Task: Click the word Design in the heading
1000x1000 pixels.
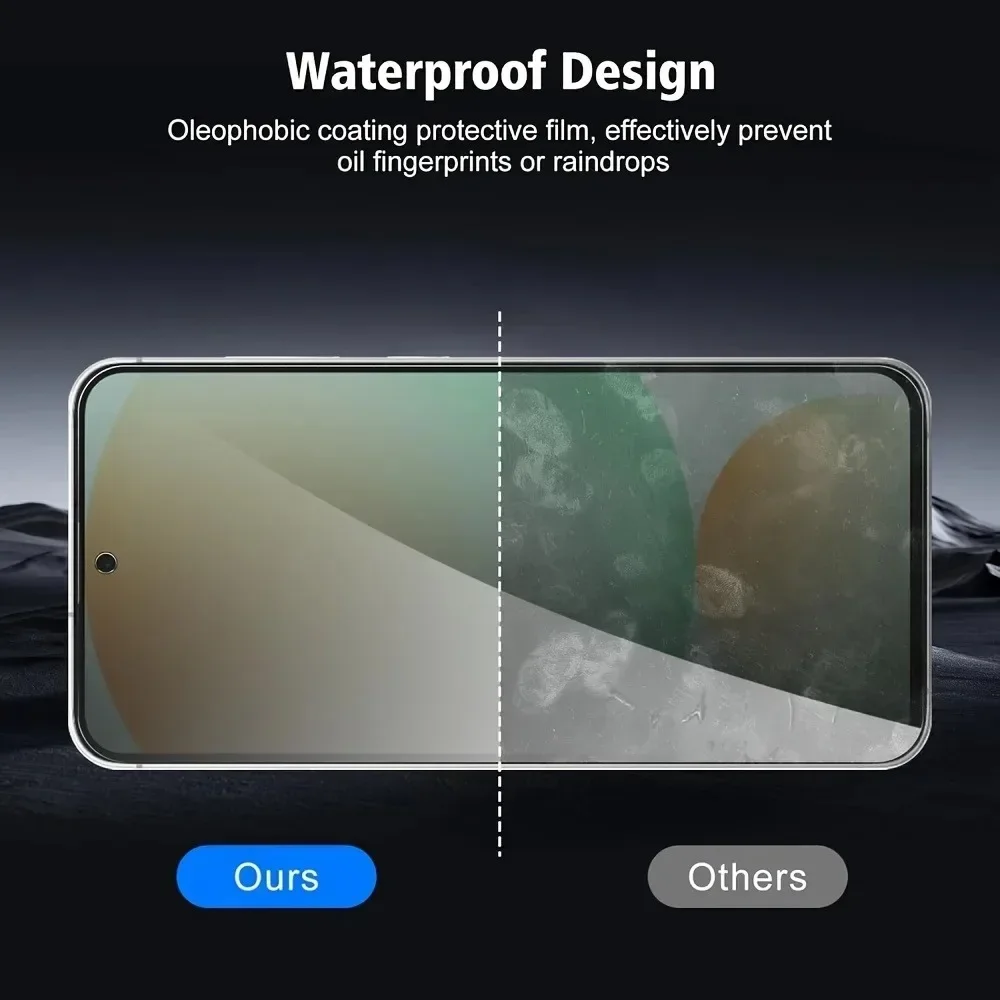Action: click(x=638, y=71)
